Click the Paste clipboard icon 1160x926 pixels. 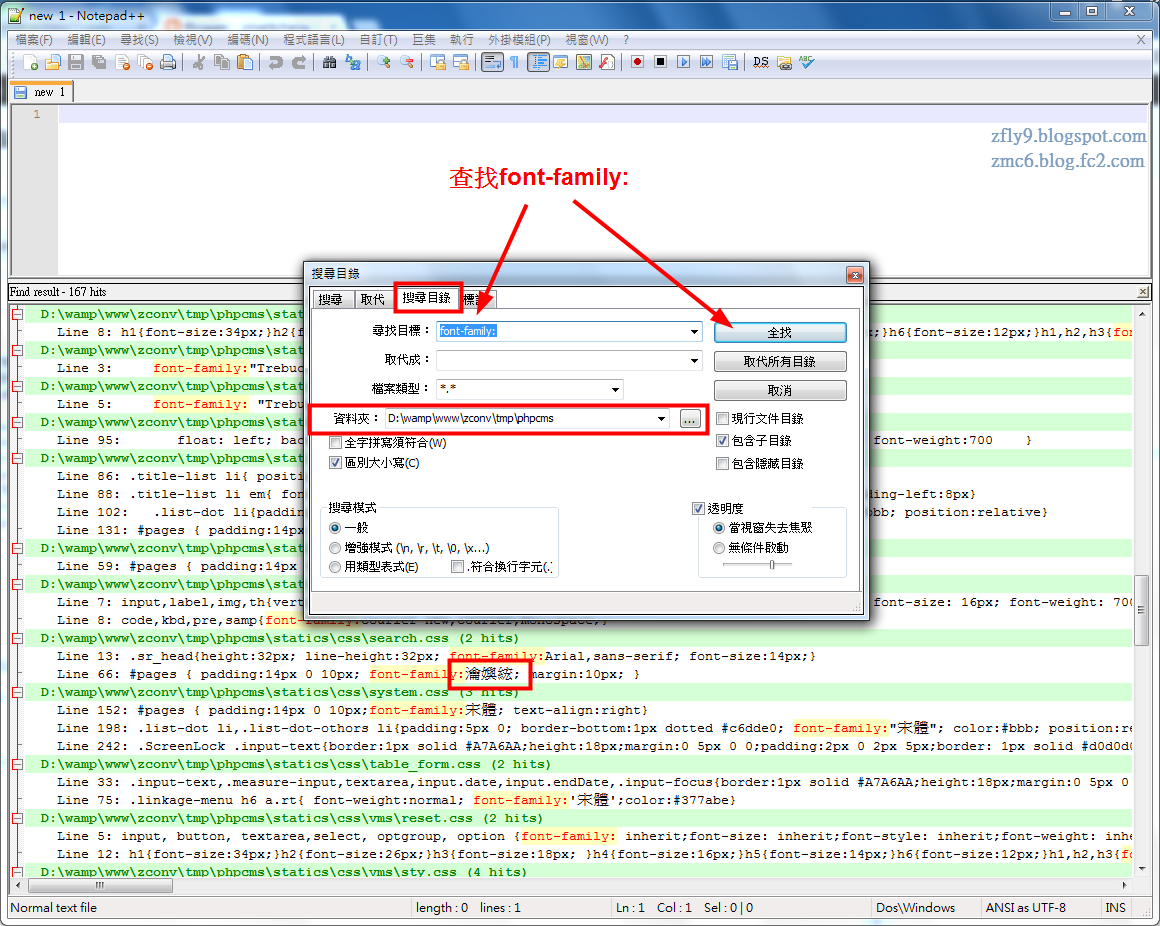[244, 63]
